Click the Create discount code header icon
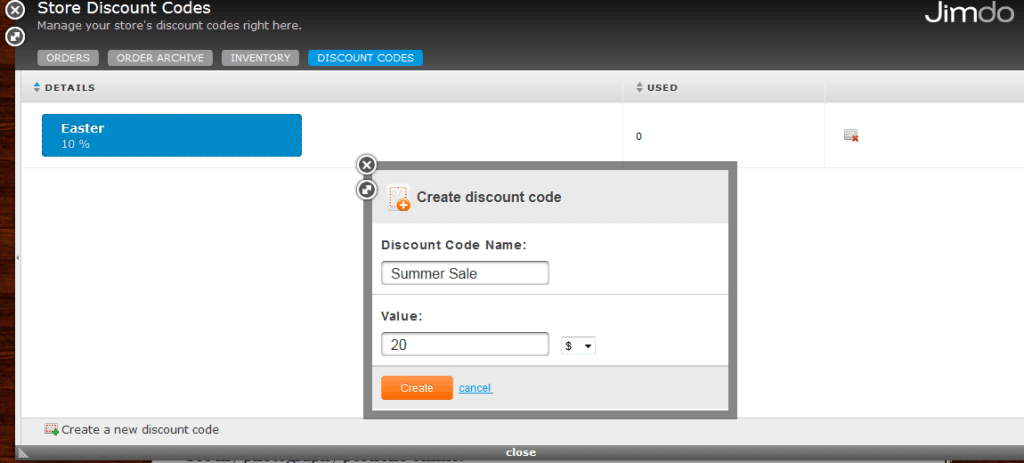Screen dimensions: 1024x463 (x=398, y=197)
